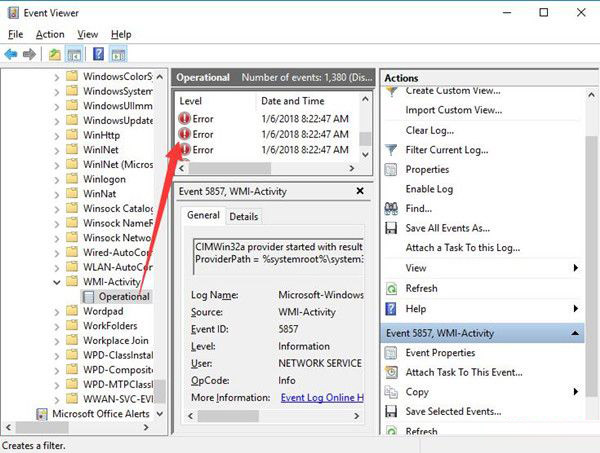Screen dimensions: 600x453
Task: Click the first Error row red icon
Action: pos(184,119)
